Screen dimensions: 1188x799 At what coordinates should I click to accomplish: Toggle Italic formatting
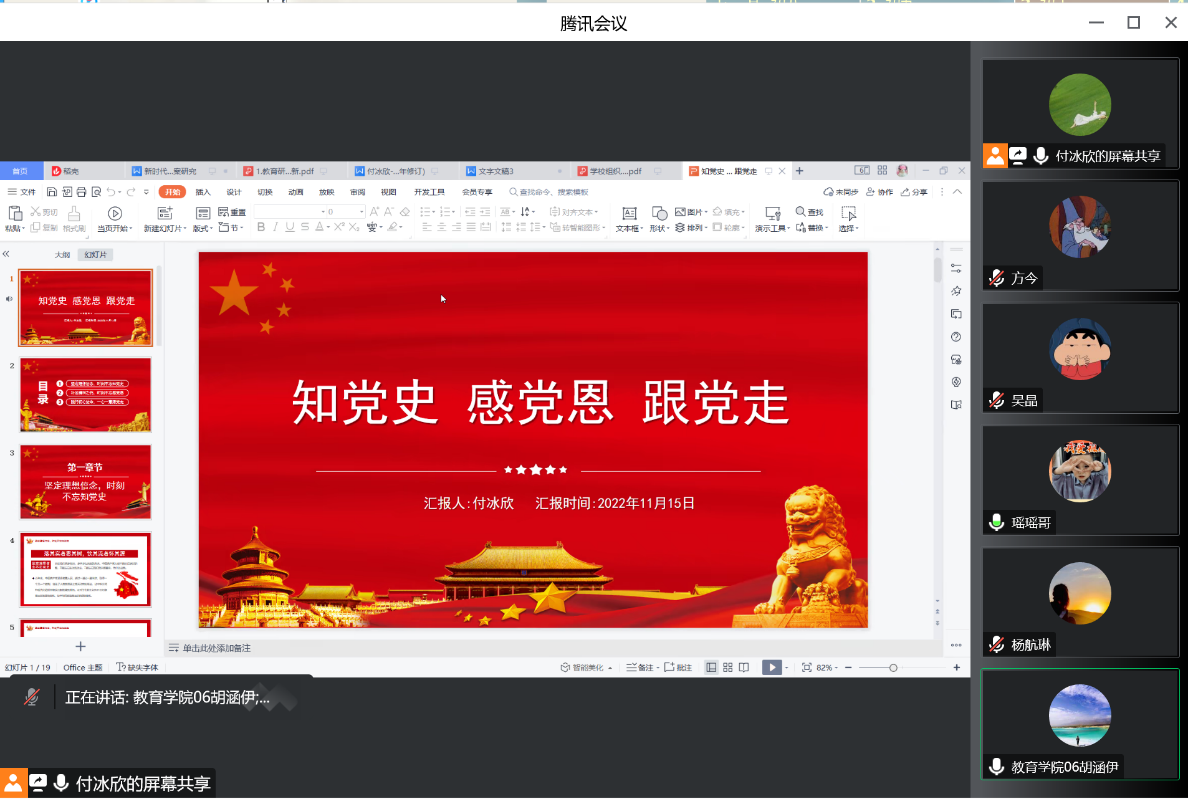click(x=275, y=228)
